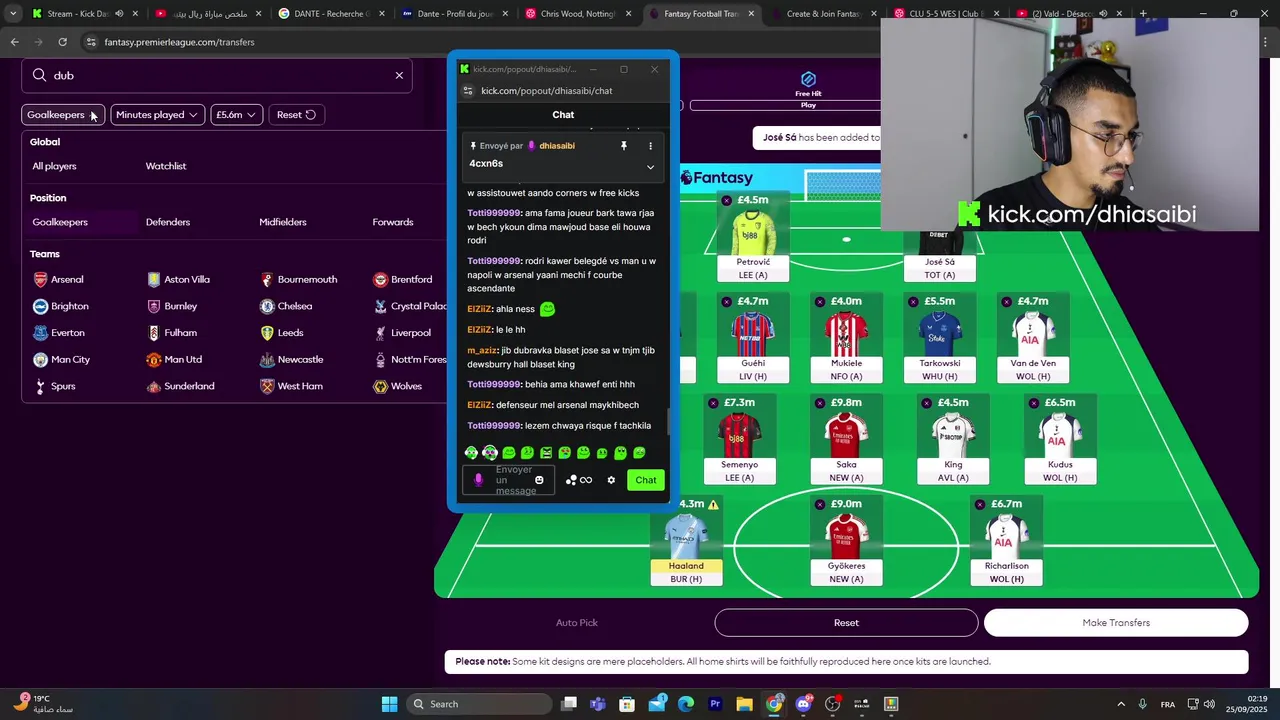Viewport: 1280px width, 720px height.
Task: Play the Free Hit chip
Action: point(808,105)
